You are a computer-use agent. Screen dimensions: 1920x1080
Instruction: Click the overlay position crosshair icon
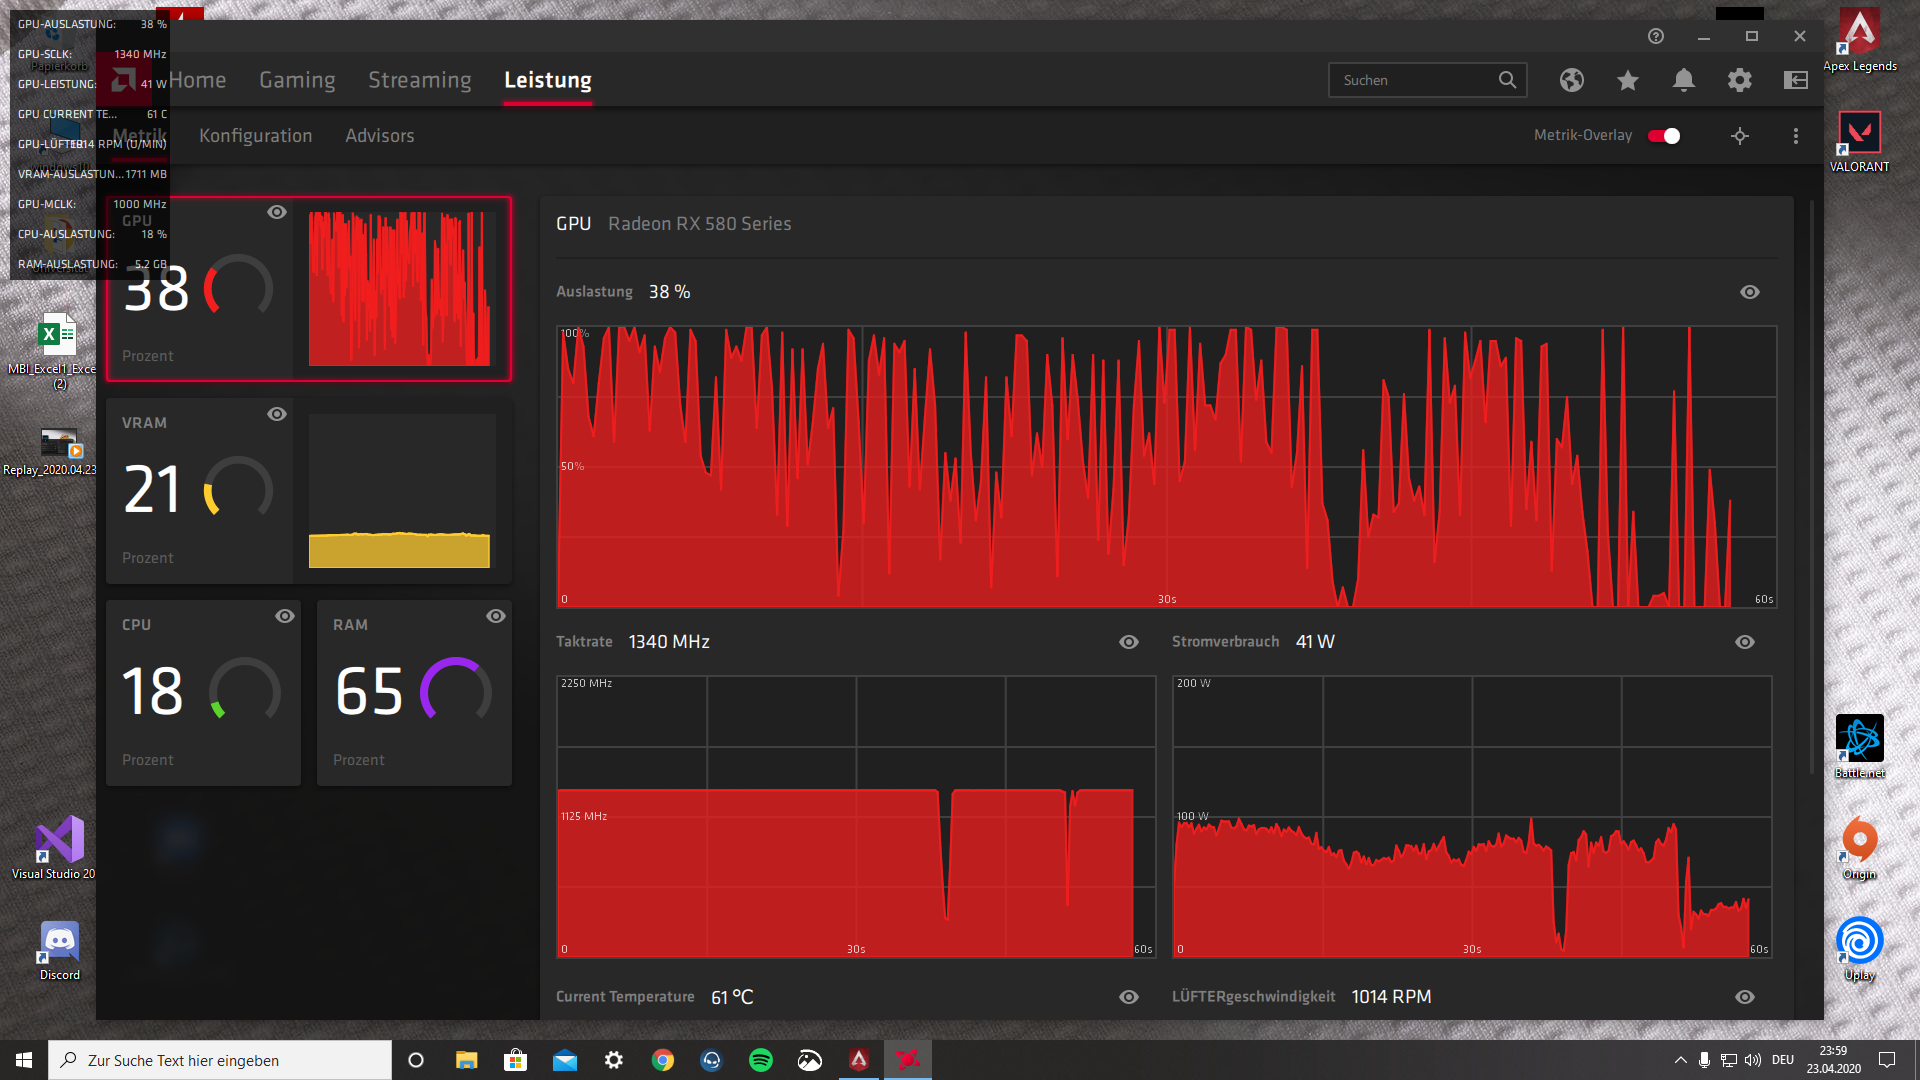tap(1740, 136)
